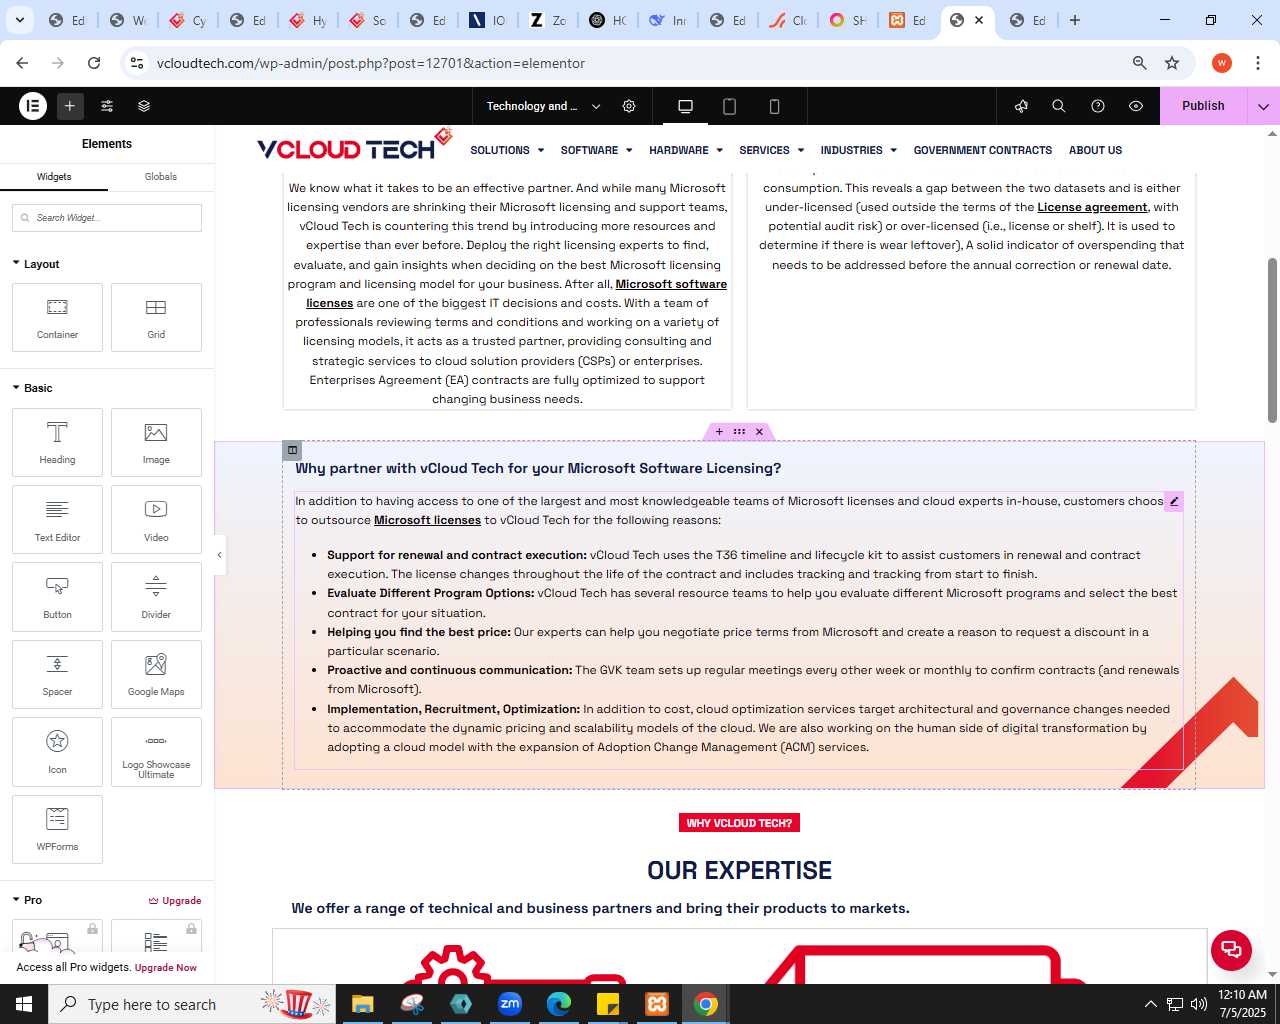Select the Google Maps widget
This screenshot has height=1024, width=1280.
click(x=156, y=674)
